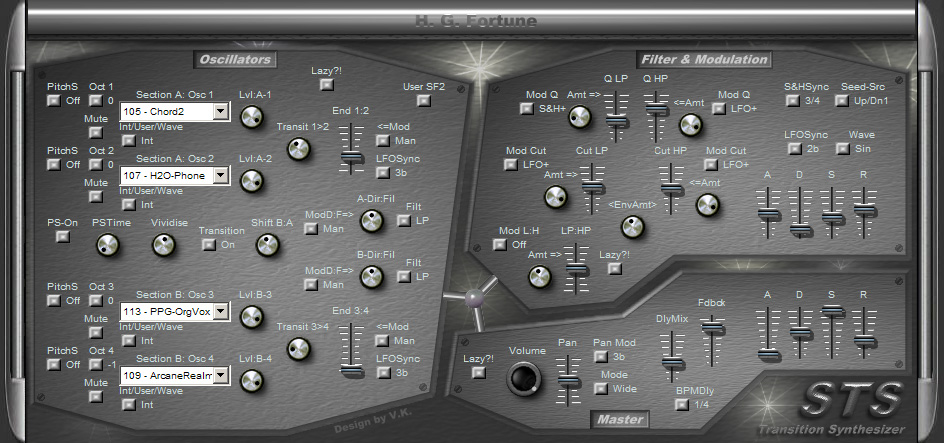Viewport: 944px width, 443px height.
Task: Click the Q LP slider
Action: (x=616, y=117)
